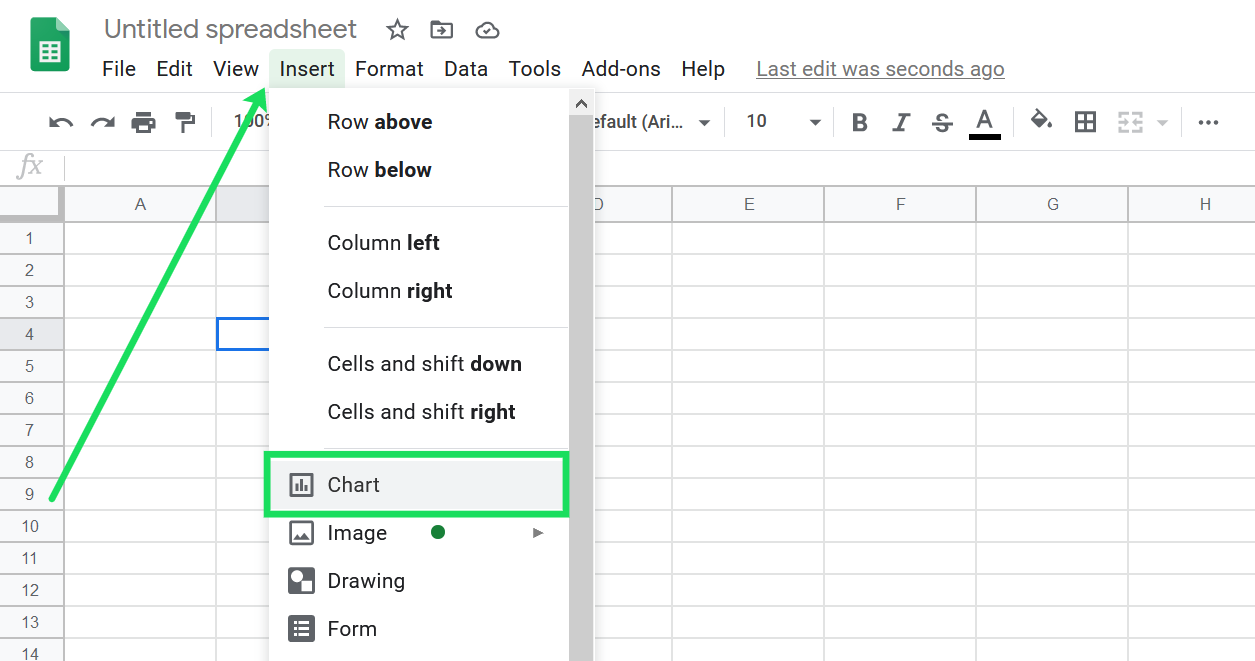Open the more toolbar options menu
Screen dimensions: 1255x661
tap(1208, 121)
